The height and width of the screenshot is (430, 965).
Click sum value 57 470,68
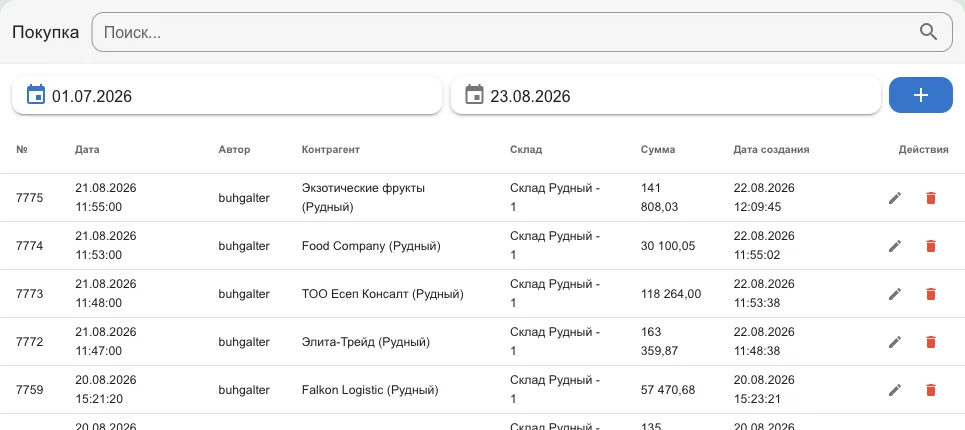click(668, 390)
